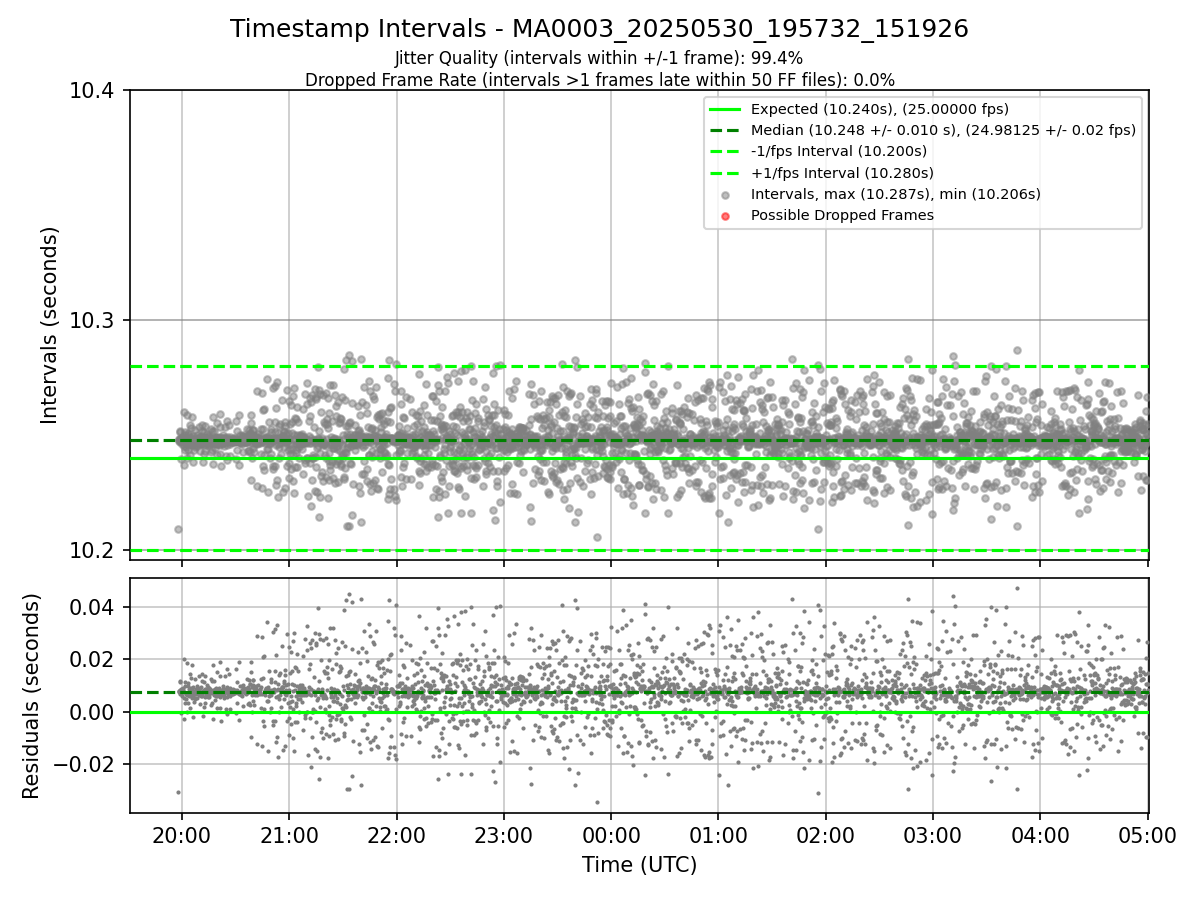Viewport: 1200px width, 900px height.
Task: Click the "01:00" time tick label
Action: (718, 834)
